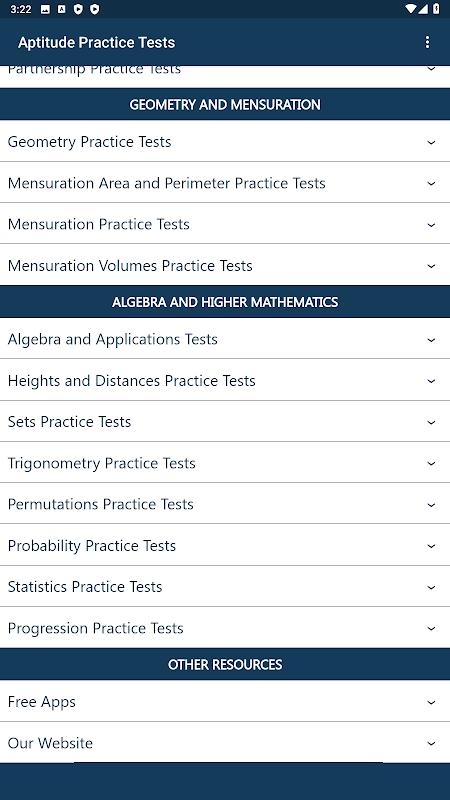Select Sets Practice Tests item
This screenshot has width=450, height=800.
[225, 422]
